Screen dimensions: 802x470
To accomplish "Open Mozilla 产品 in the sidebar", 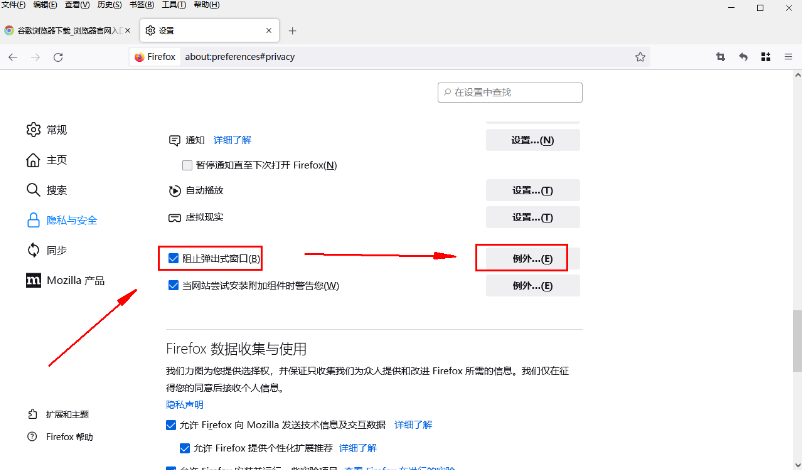I will click(65, 280).
